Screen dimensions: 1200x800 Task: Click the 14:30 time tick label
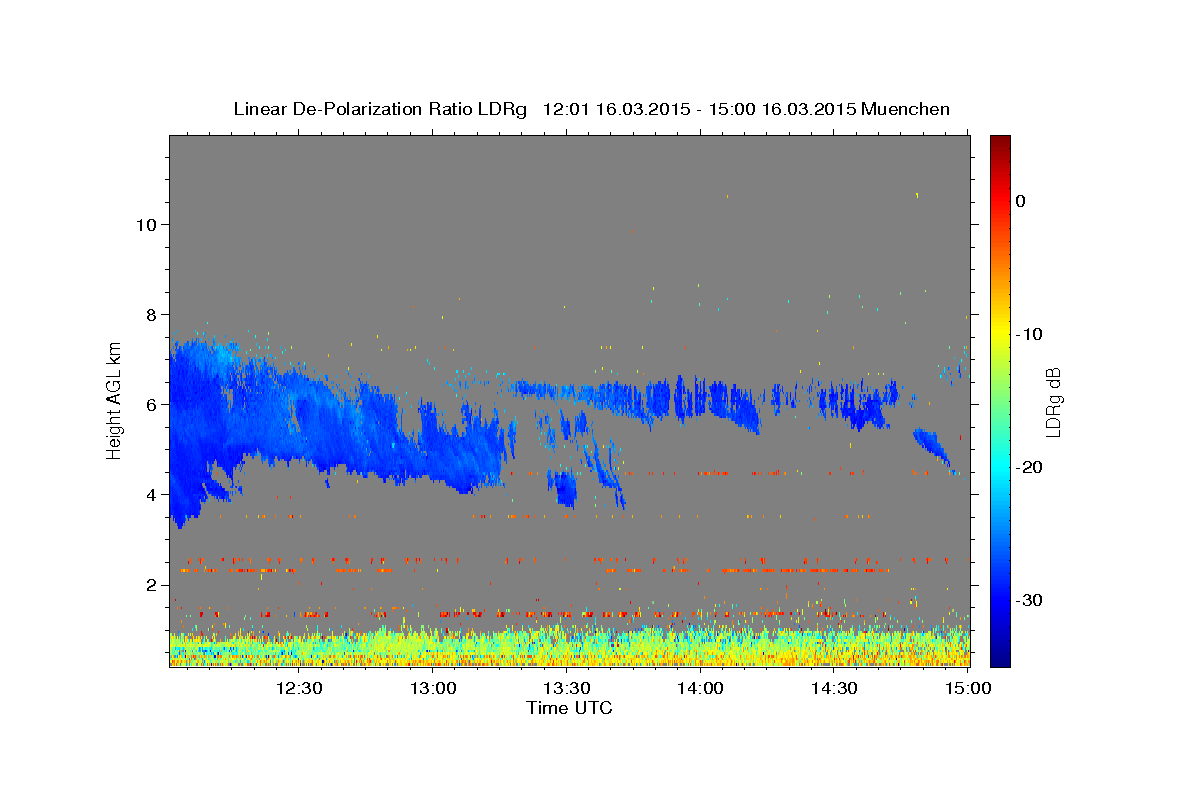(835, 688)
